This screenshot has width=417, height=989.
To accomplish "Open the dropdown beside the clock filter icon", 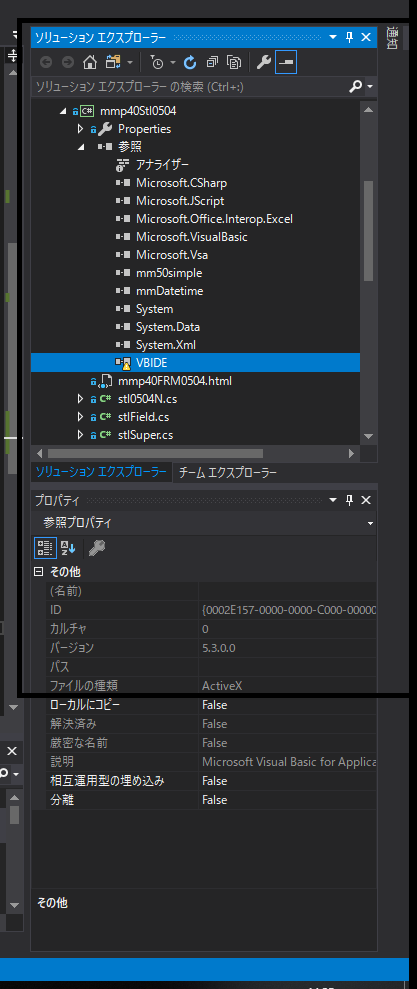I will point(172,62).
